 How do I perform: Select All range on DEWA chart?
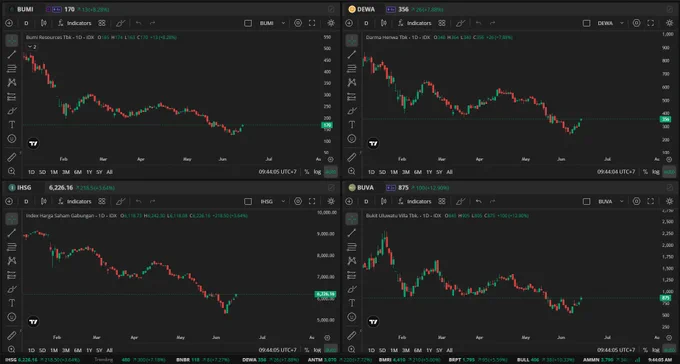449,172
